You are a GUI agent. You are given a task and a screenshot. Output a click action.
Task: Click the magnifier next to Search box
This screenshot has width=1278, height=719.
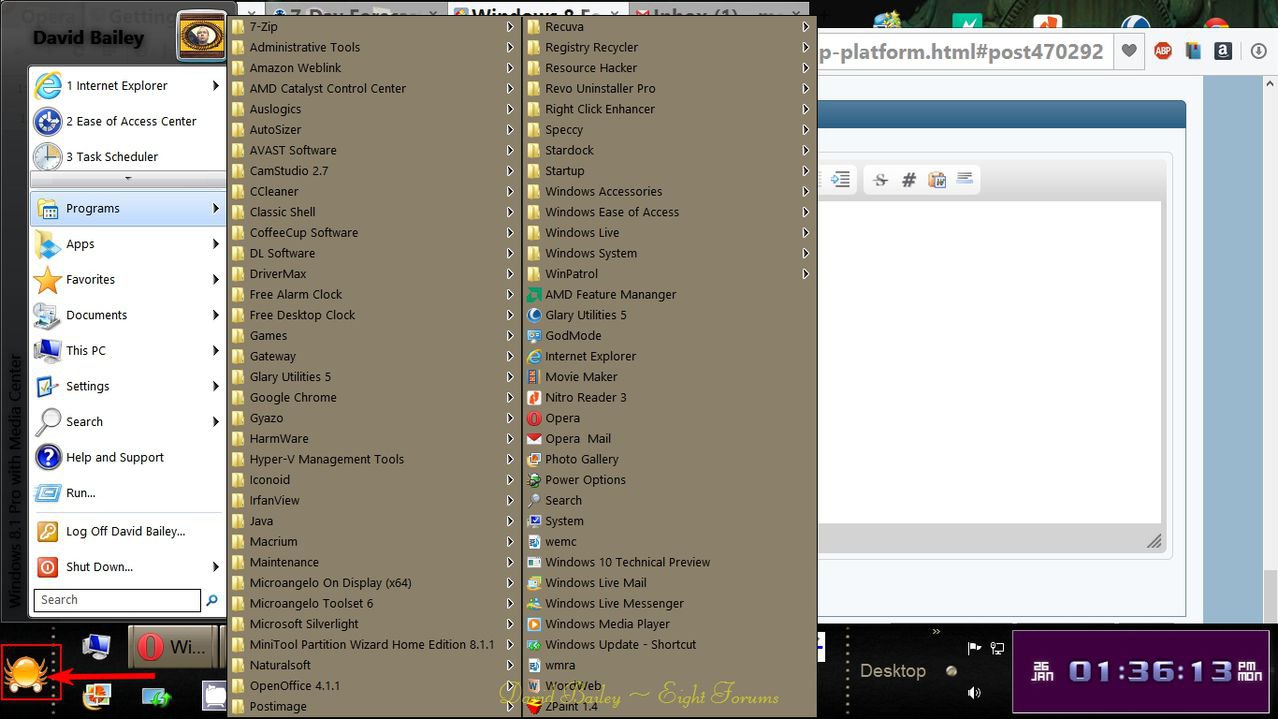(x=212, y=600)
